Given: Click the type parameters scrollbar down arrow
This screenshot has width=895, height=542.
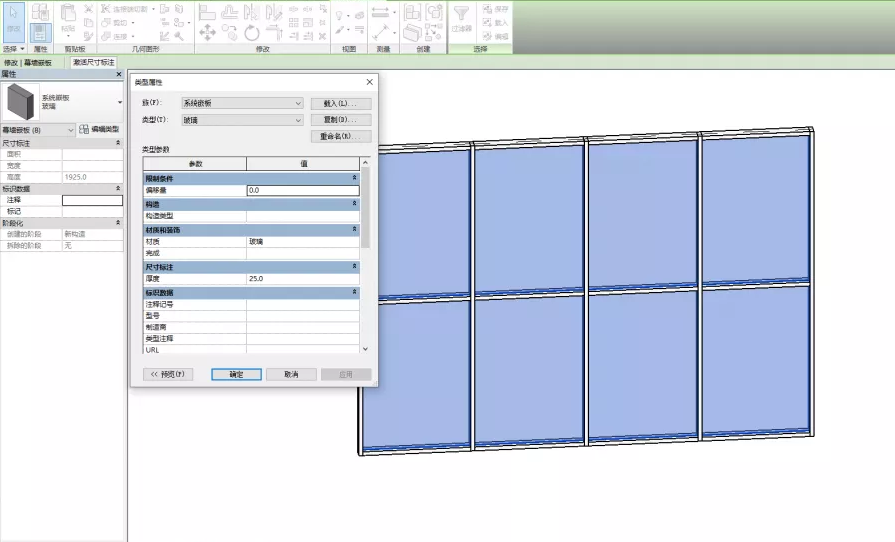Looking at the screenshot, I should click(x=365, y=349).
